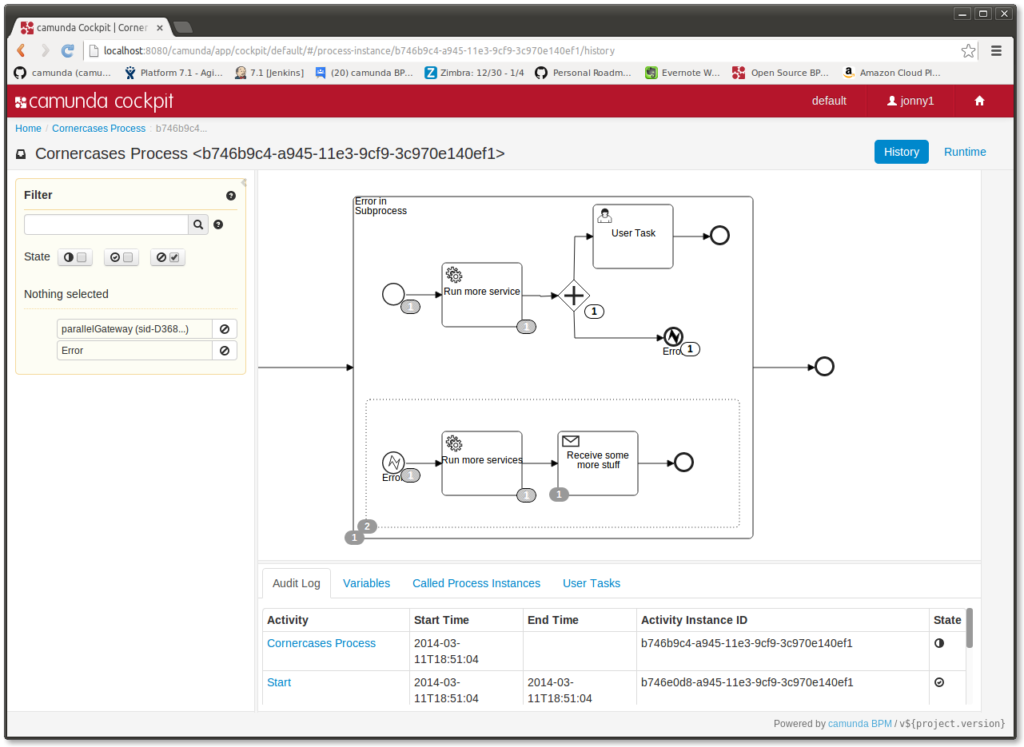Open the default engine dropdown
1024x747 pixels.
(x=828, y=101)
